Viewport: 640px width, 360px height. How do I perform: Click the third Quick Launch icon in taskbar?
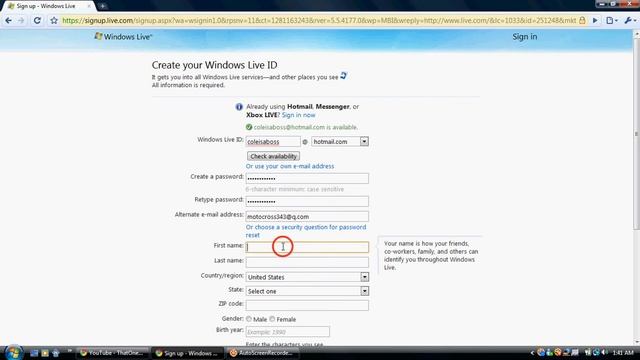pos(56,353)
